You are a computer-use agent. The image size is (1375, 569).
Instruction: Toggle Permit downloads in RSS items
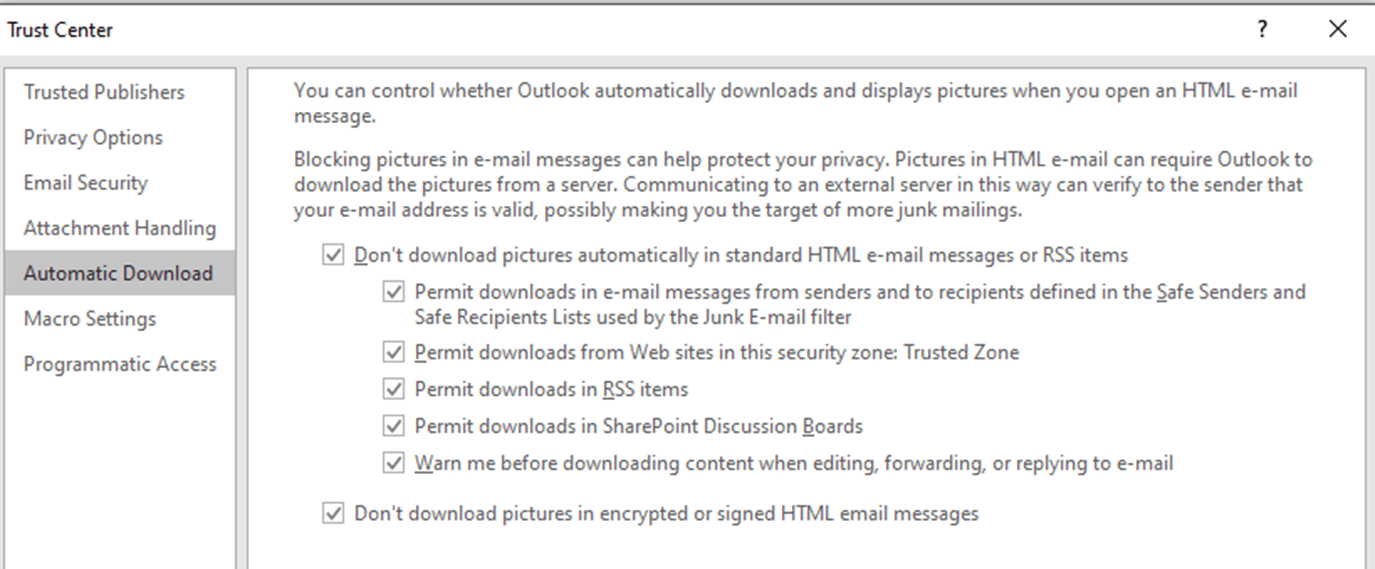pos(394,389)
